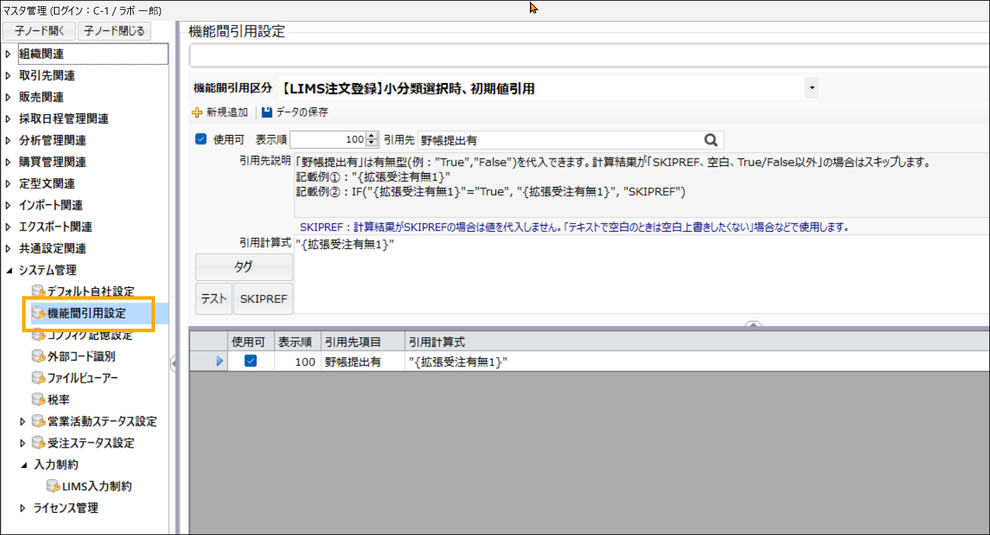990x535 pixels.
Task: Expand the 取引先関連 tree node
Action: tap(8, 76)
